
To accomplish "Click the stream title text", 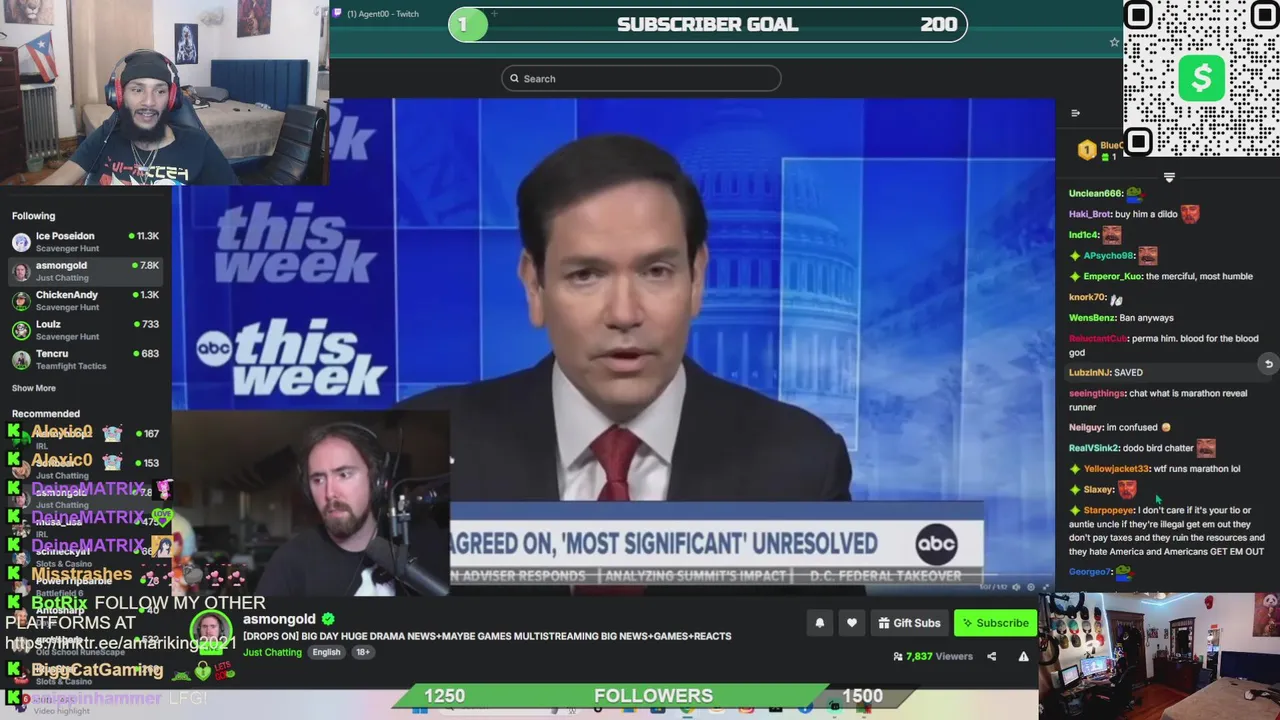I will pos(487,636).
